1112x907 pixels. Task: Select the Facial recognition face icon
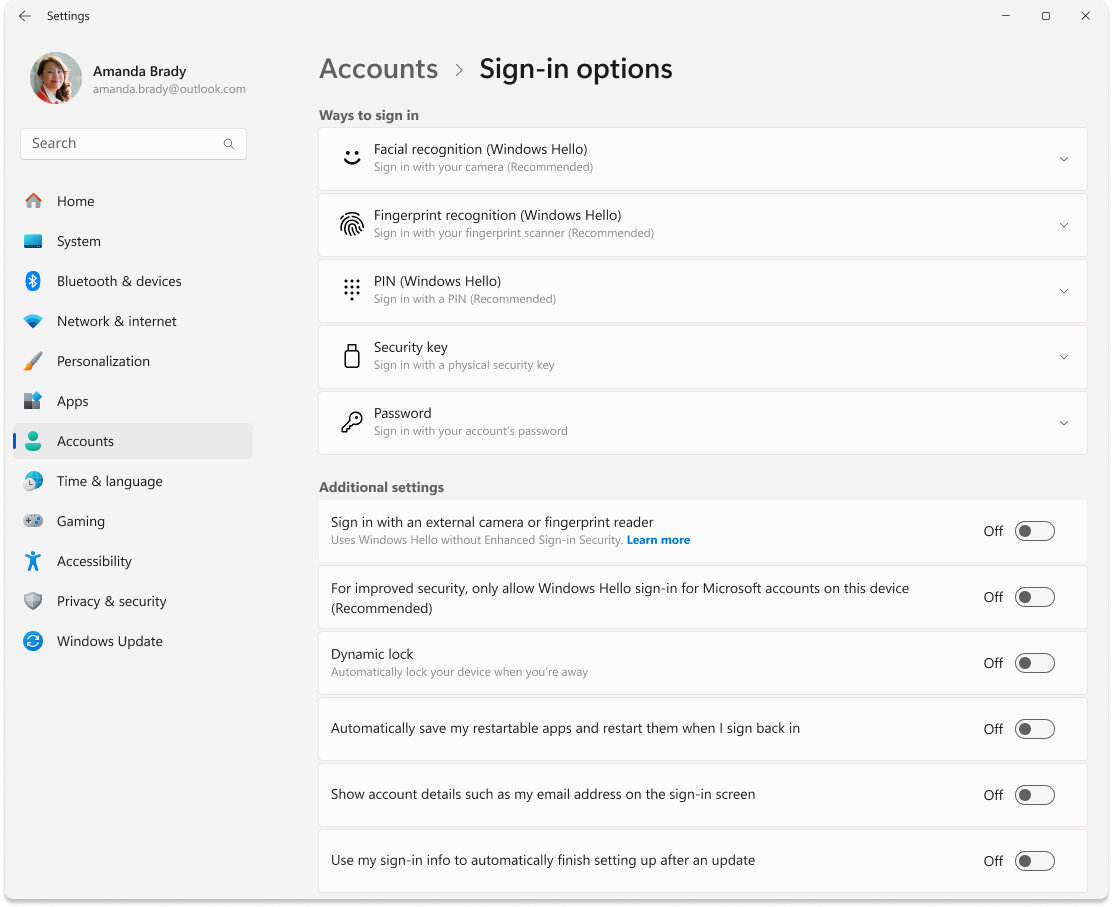(x=351, y=157)
